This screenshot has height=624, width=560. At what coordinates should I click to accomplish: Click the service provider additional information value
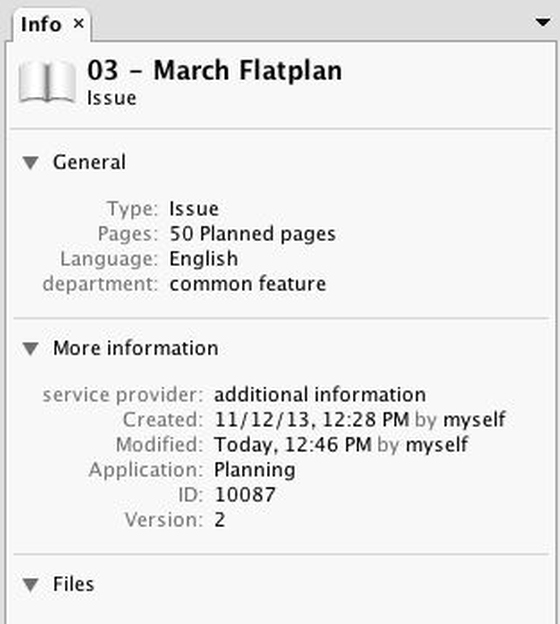click(x=320, y=395)
